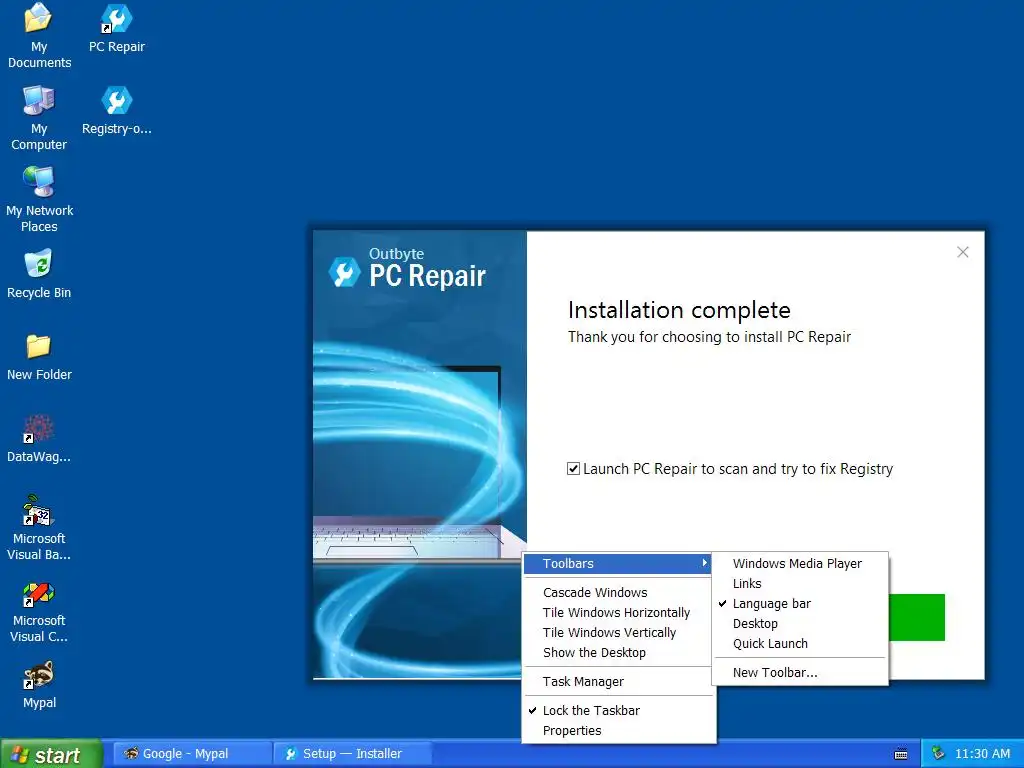Open the My Documents desktop icon
This screenshot has width=1024, height=768.
tap(39, 36)
